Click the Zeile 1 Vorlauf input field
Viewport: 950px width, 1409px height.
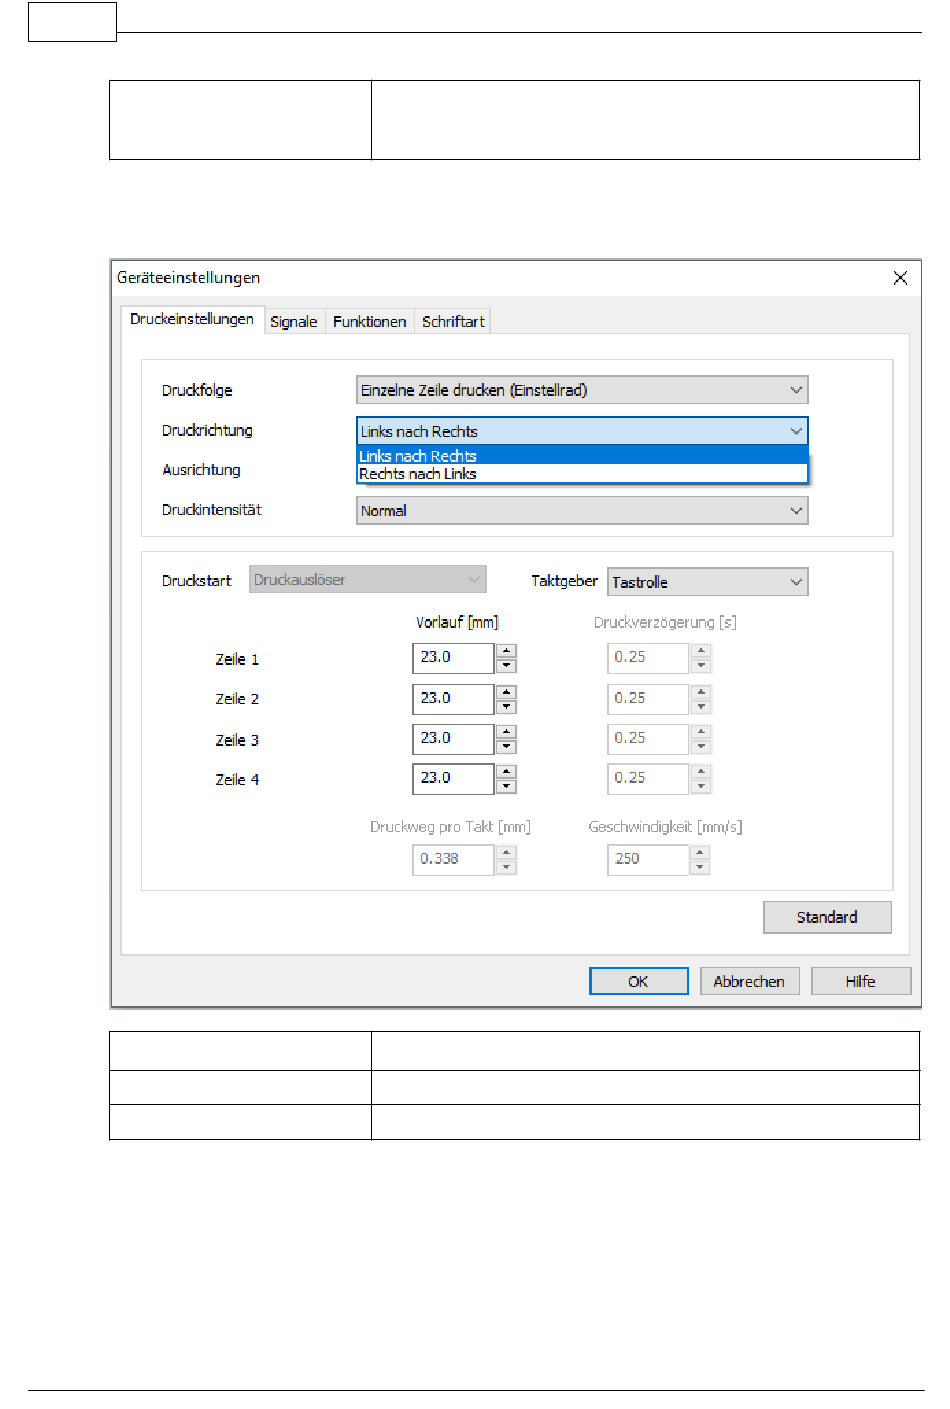(453, 658)
